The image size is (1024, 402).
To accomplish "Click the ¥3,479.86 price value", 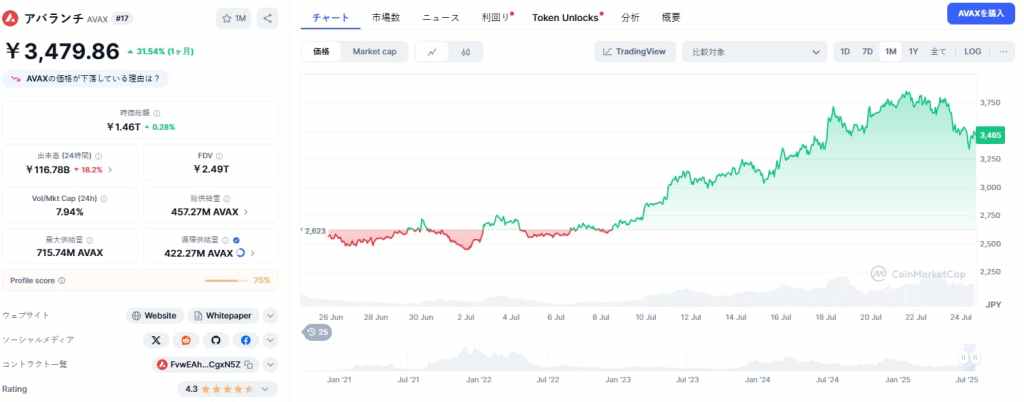I will pos(63,52).
